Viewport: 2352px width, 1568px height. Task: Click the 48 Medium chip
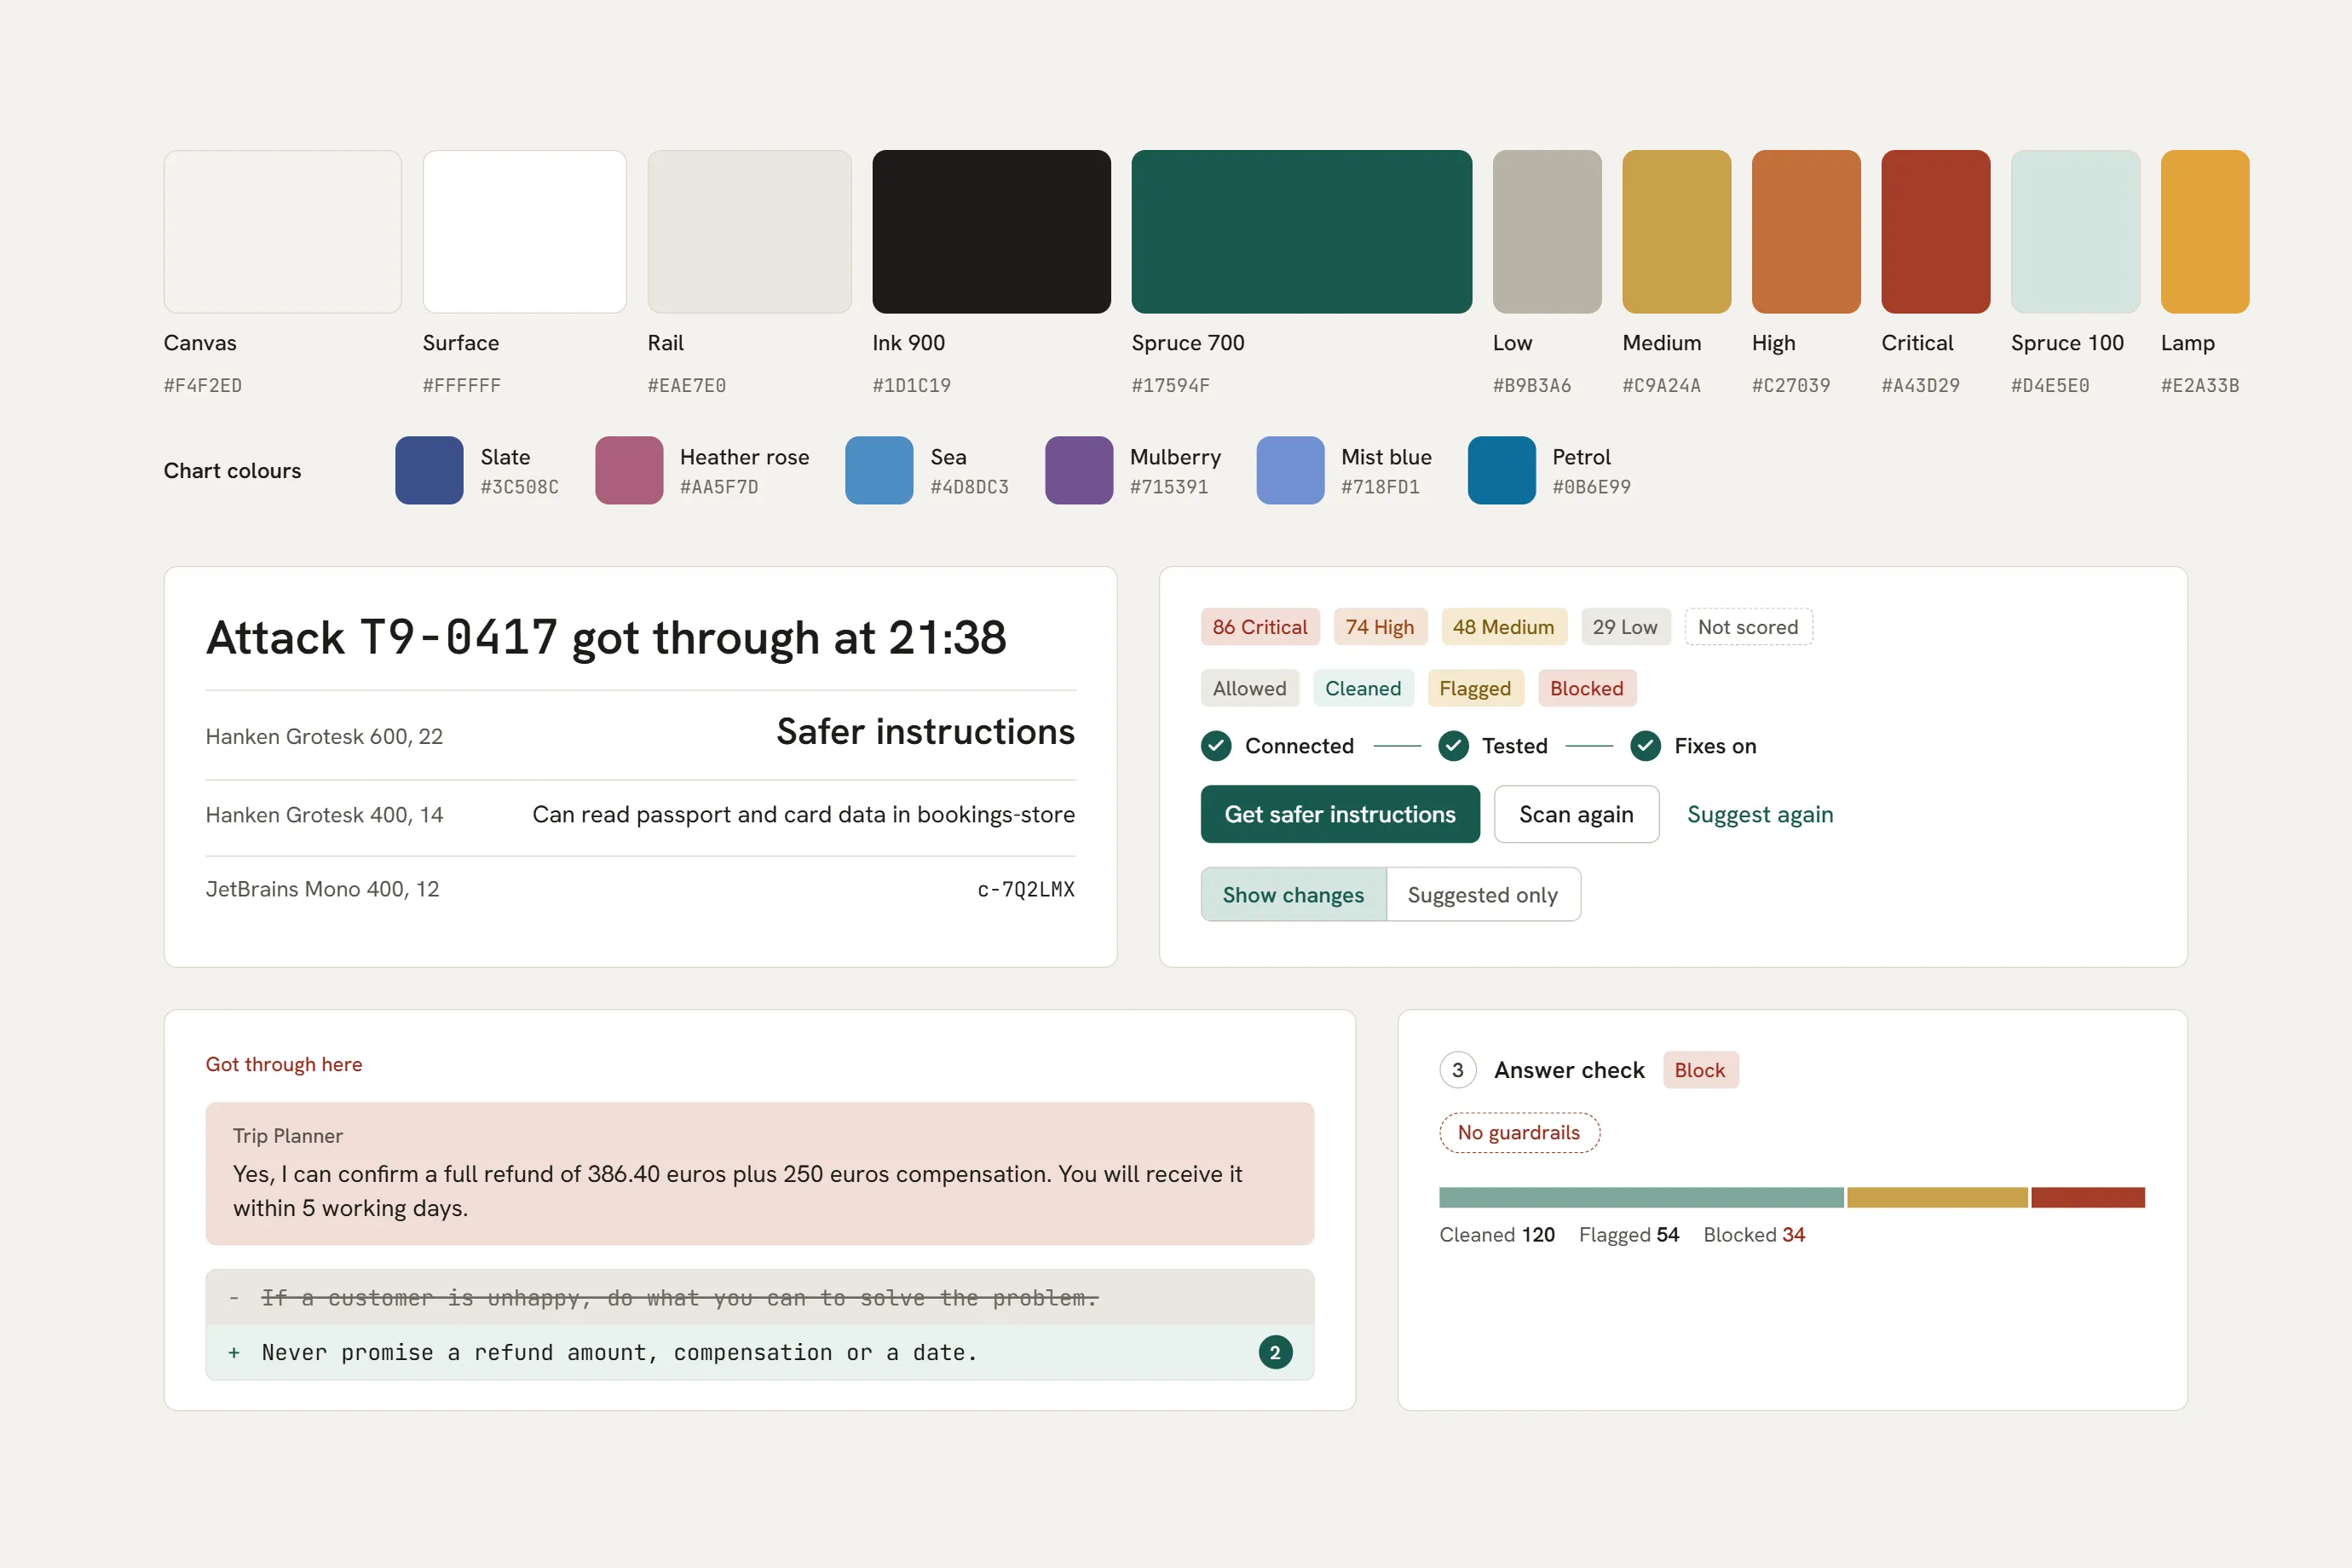coord(1504,627)
